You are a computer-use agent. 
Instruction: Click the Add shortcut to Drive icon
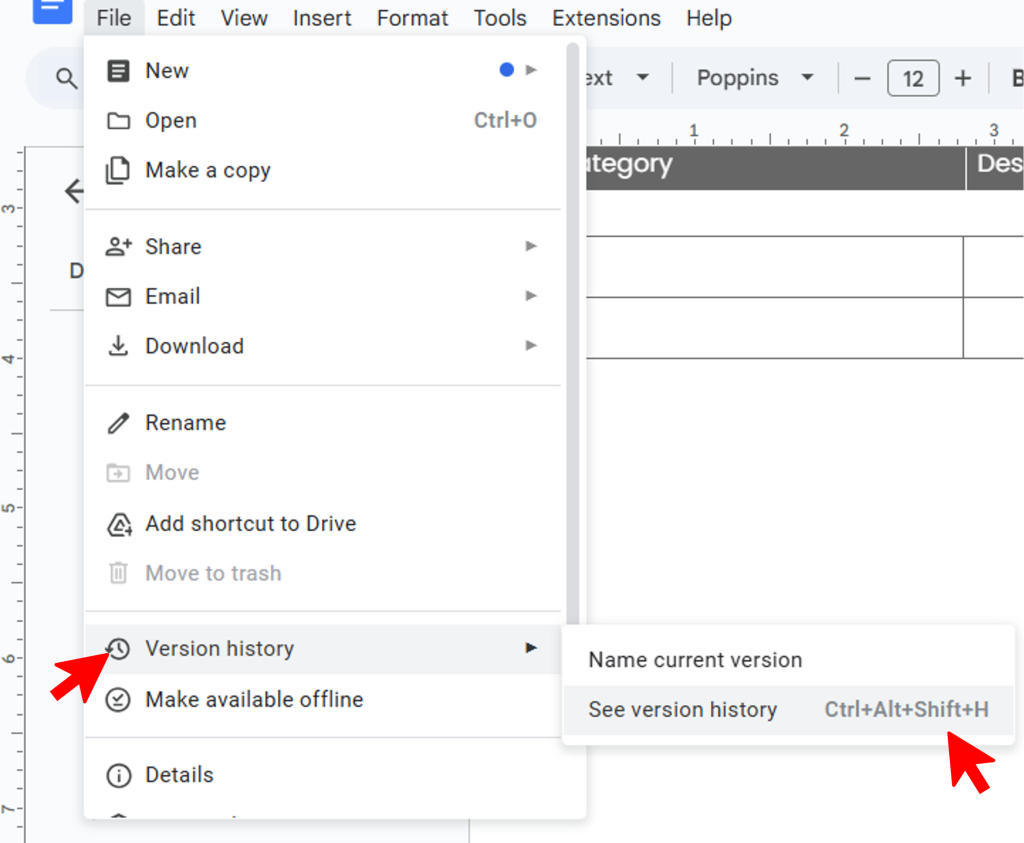click(x=118, y=524)
